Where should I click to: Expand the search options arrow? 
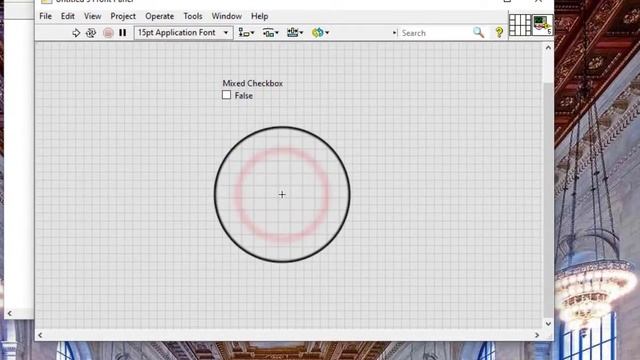(x=394, y=33)
